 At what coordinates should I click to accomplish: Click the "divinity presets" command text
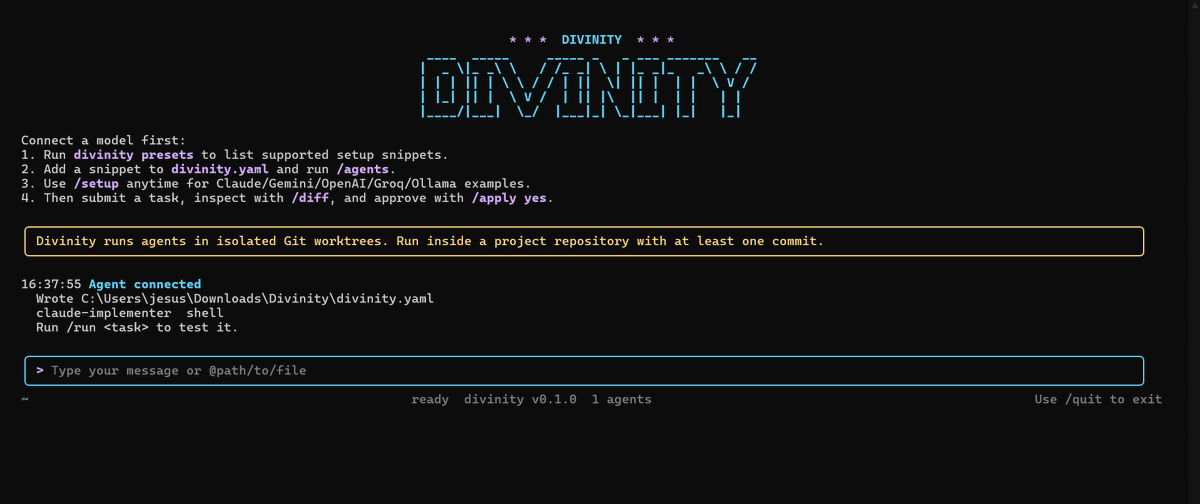[135, 155]
